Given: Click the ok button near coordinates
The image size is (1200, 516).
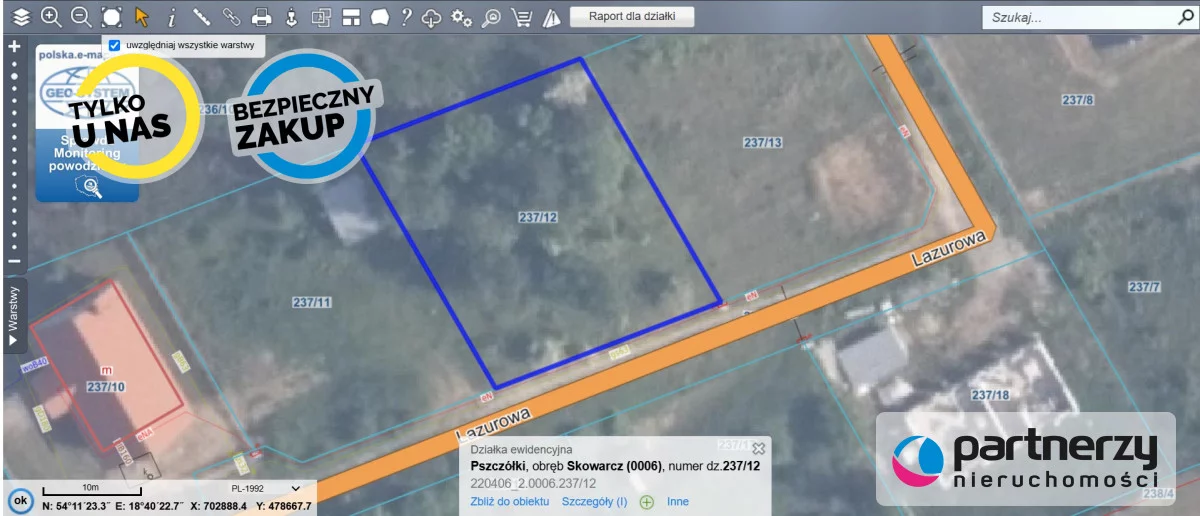Looking at the screenshot, I should click(20, 499).
